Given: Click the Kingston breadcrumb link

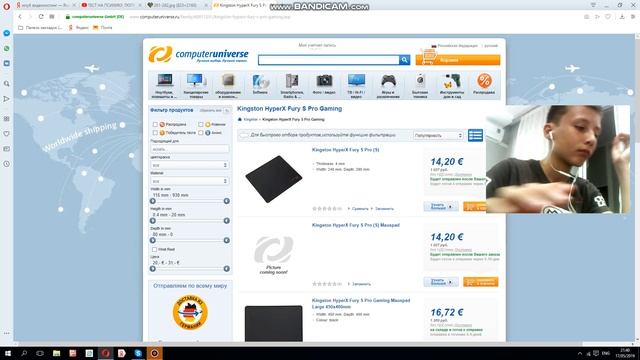Looking at the screenshot, I should [251, 119].
